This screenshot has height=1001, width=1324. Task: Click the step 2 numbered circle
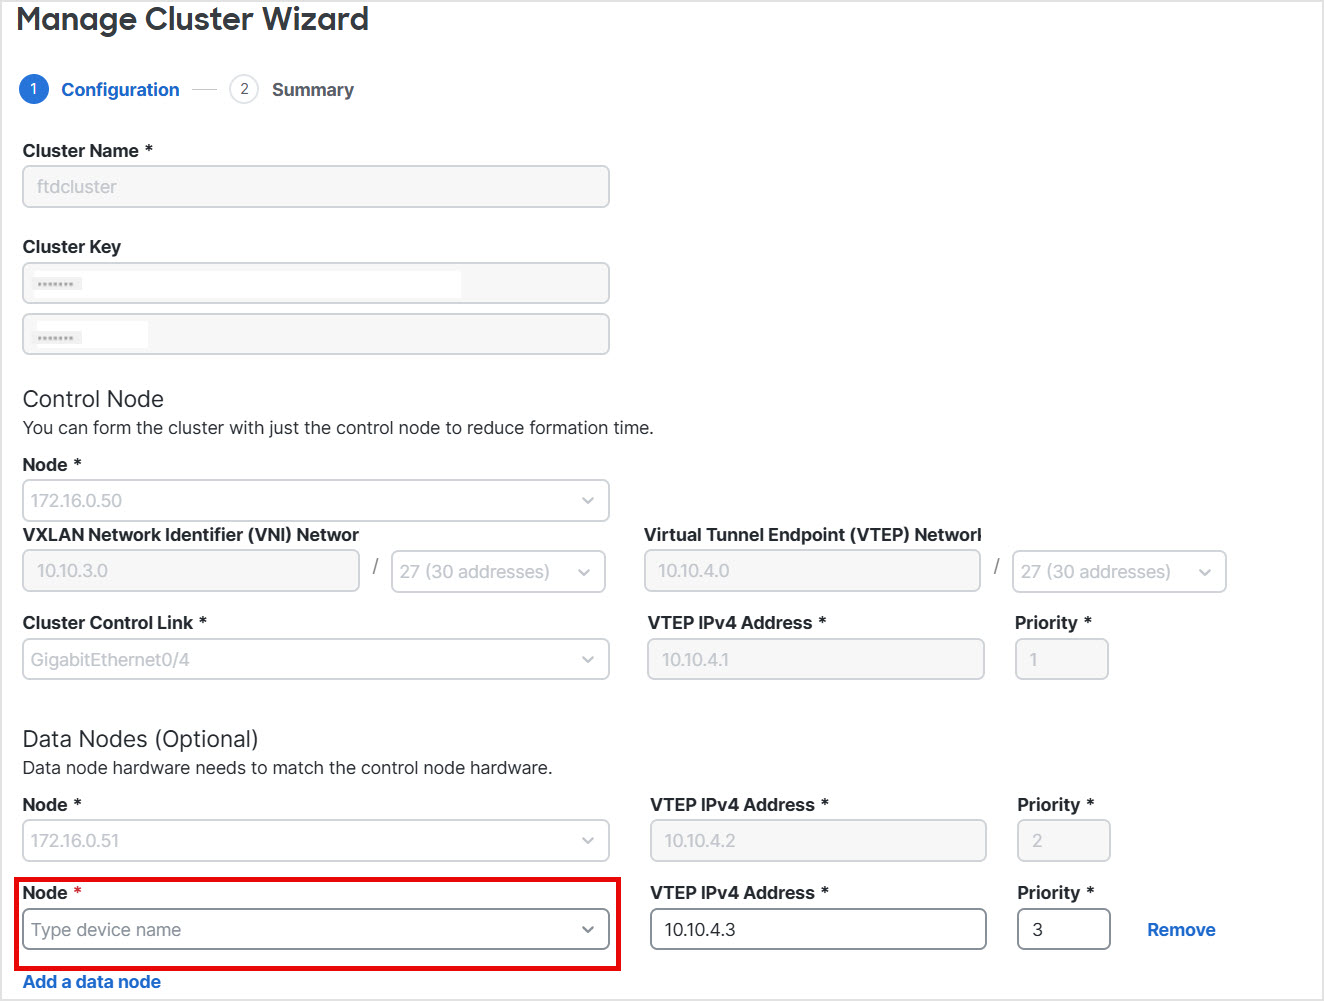click(x=243, y=89)
